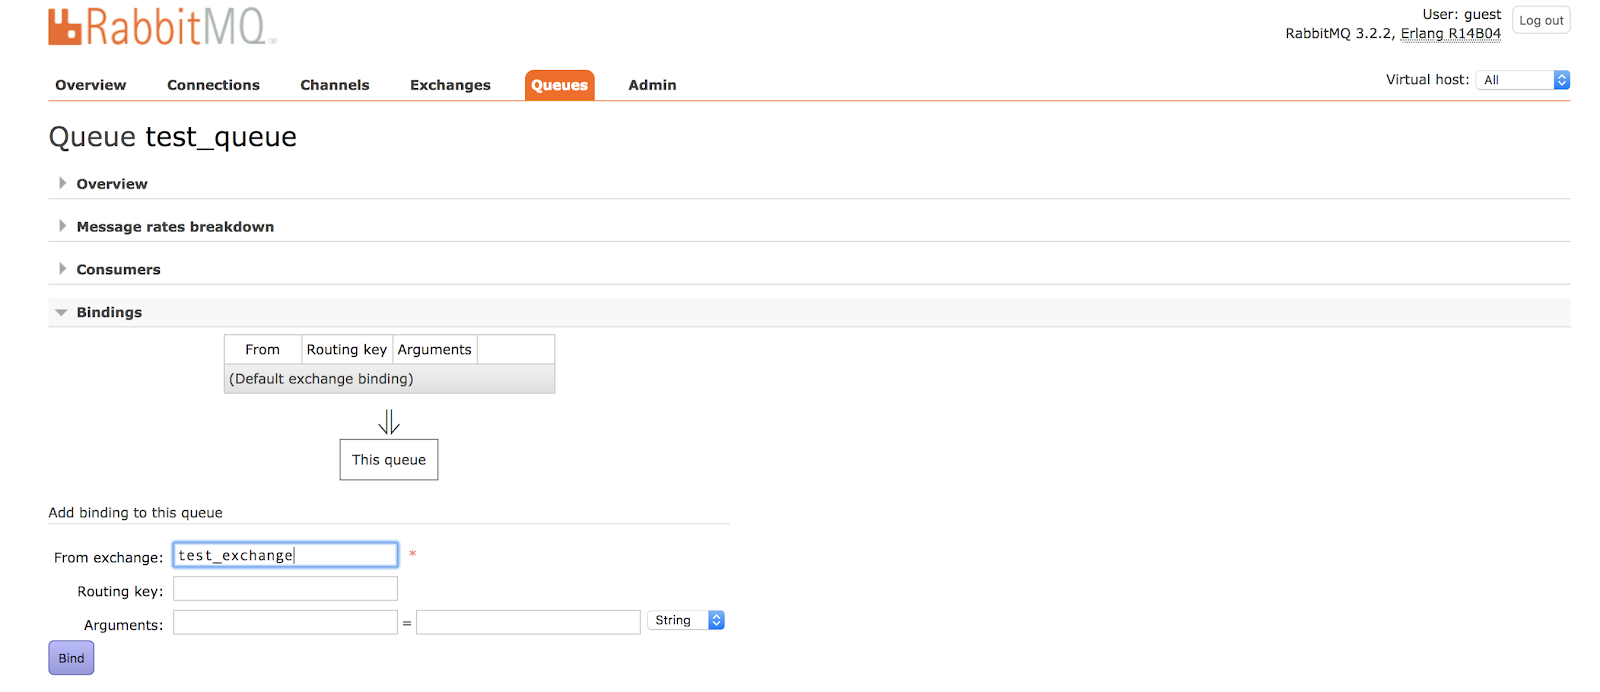The width and height of the screenshot is (1600, 692).
Task: Click the Bind button
Action: [x=71, y=658]
